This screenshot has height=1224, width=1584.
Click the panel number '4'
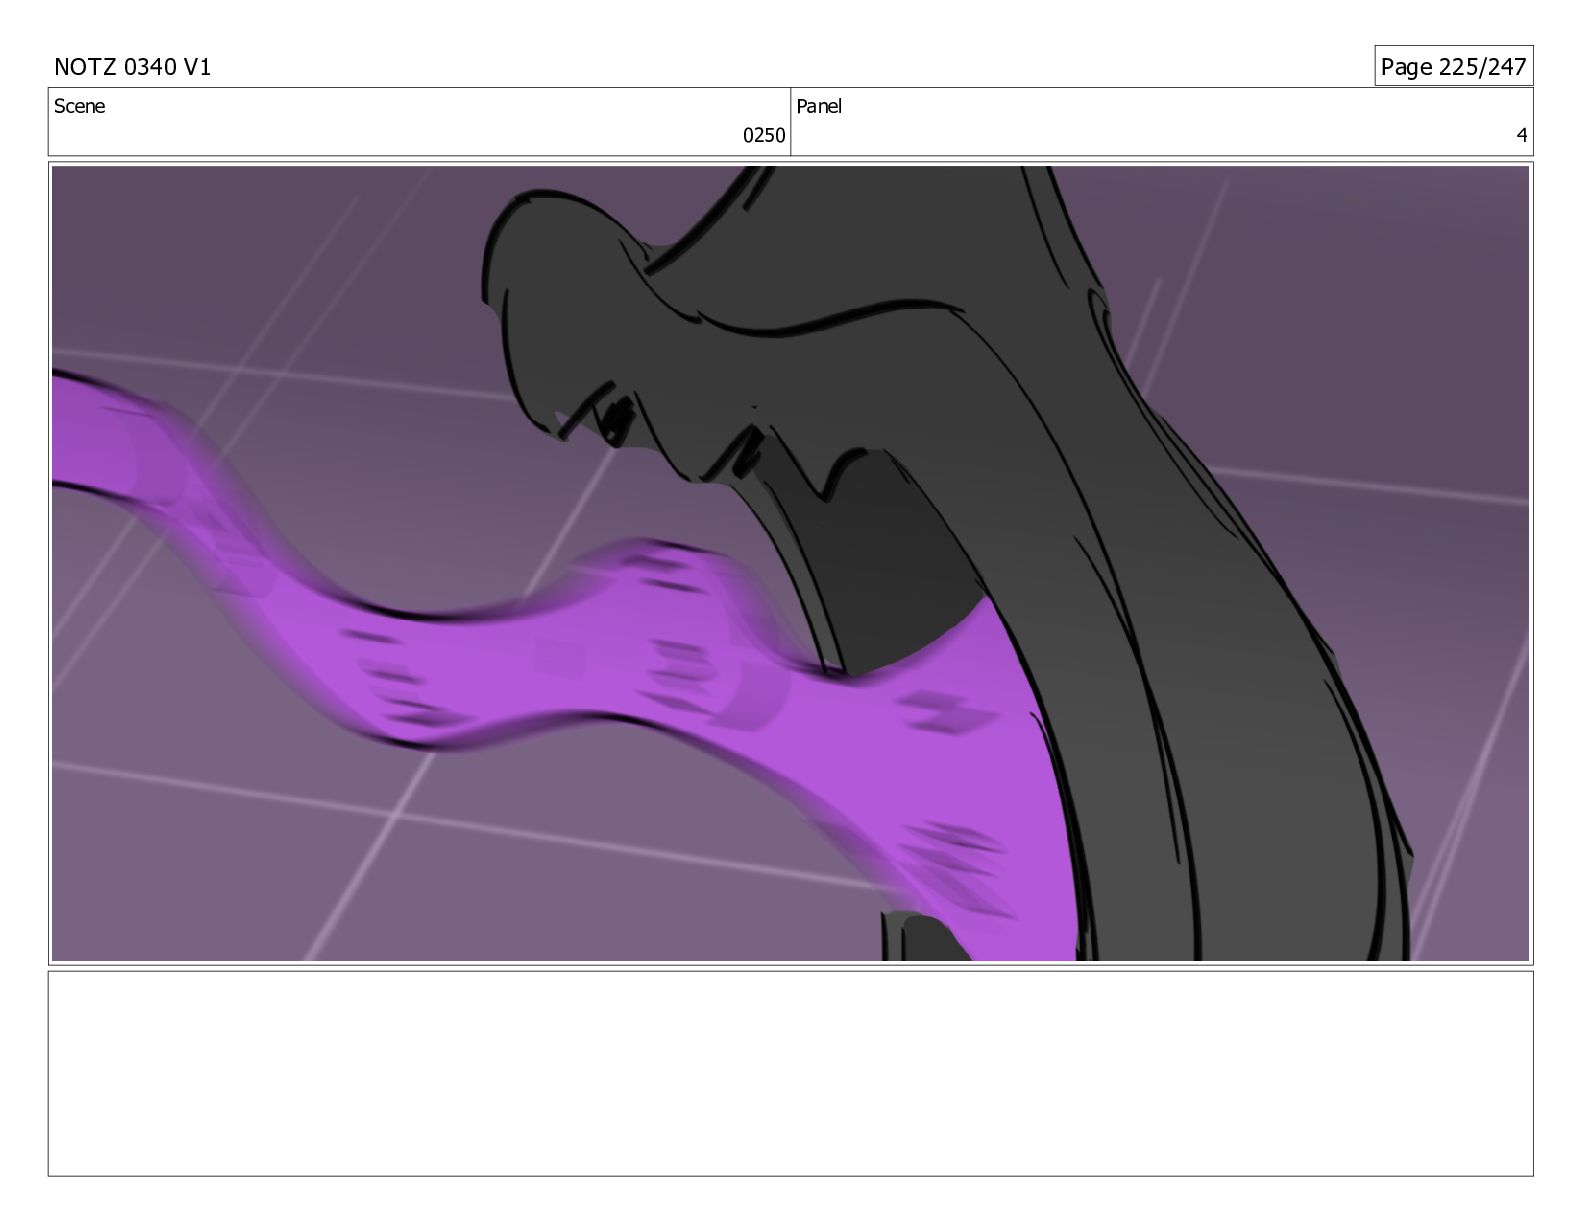1522,136
